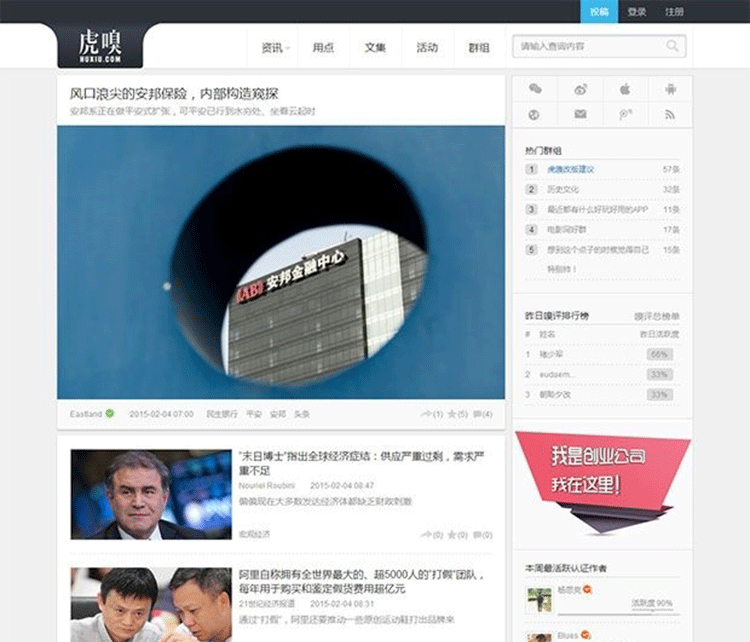Open the 资讯 dropdown in the navigation

tap(275, 47)
